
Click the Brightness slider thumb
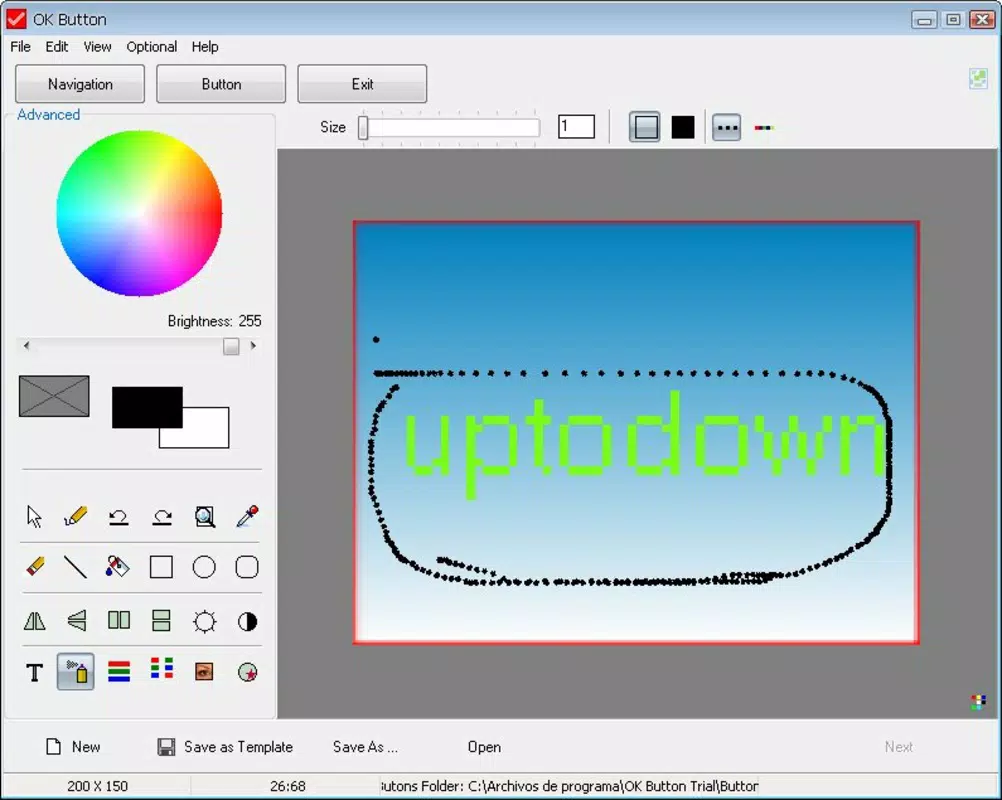coord(231,346)
